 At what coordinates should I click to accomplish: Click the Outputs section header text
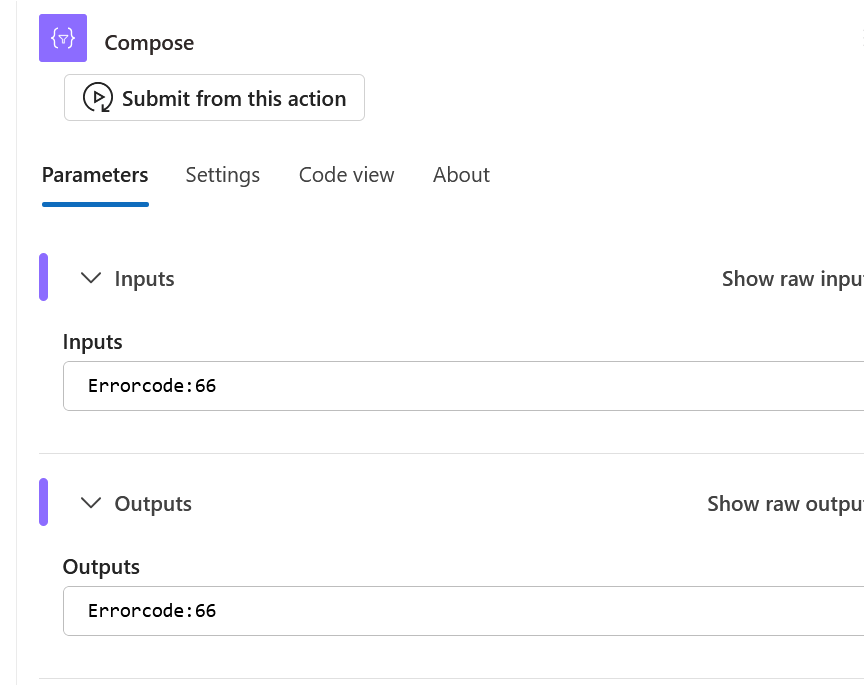153,504
